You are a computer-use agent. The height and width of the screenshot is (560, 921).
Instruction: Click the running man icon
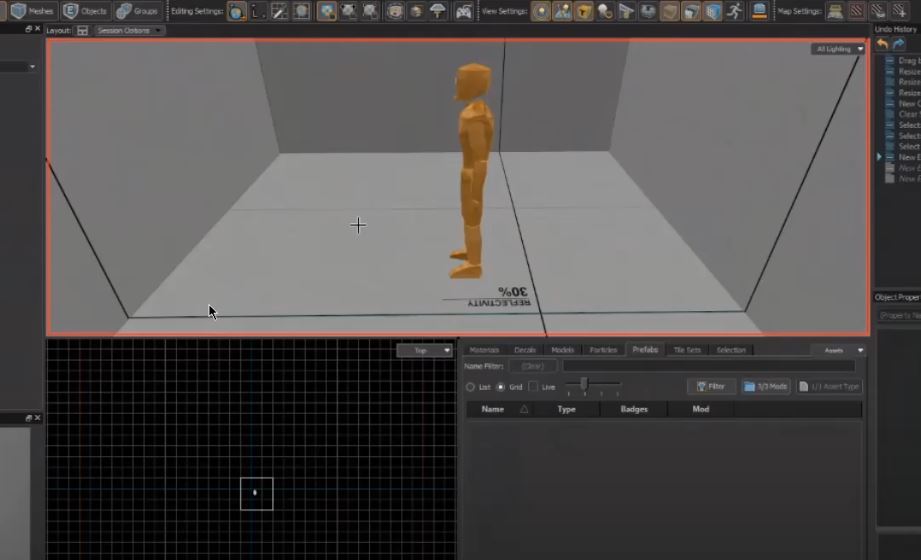point(735,11)
